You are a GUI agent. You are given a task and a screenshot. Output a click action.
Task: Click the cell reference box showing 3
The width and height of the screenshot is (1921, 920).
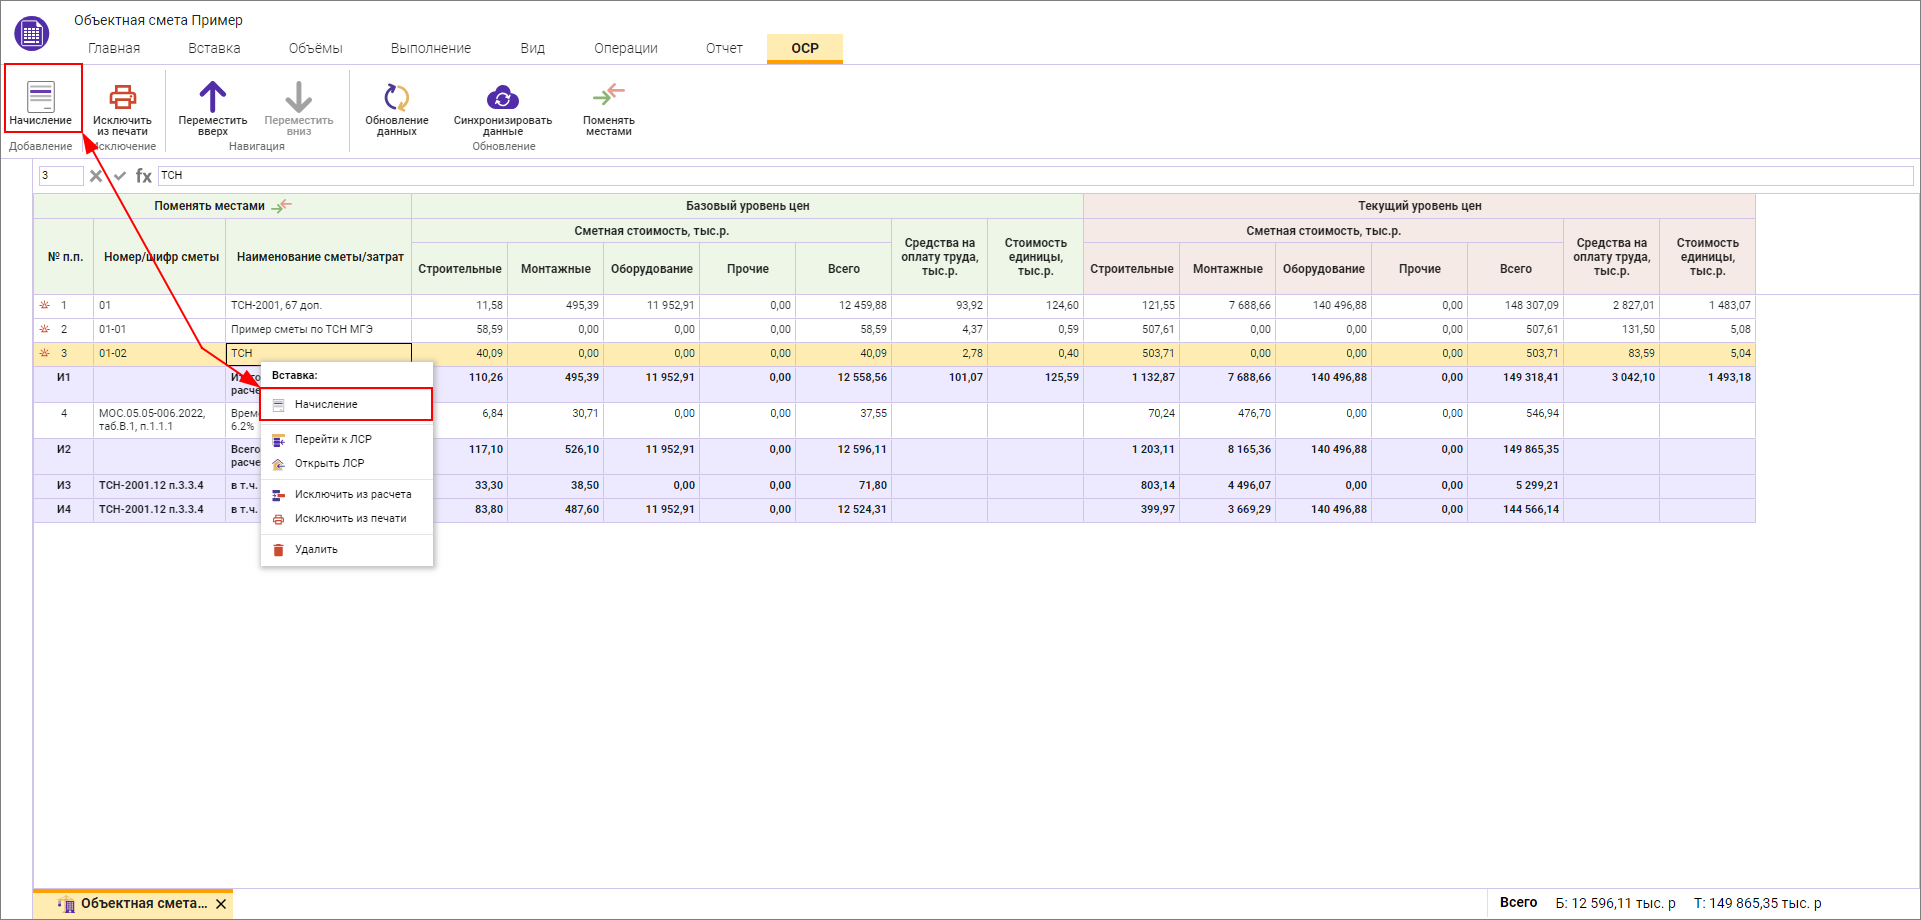[61, 176]
